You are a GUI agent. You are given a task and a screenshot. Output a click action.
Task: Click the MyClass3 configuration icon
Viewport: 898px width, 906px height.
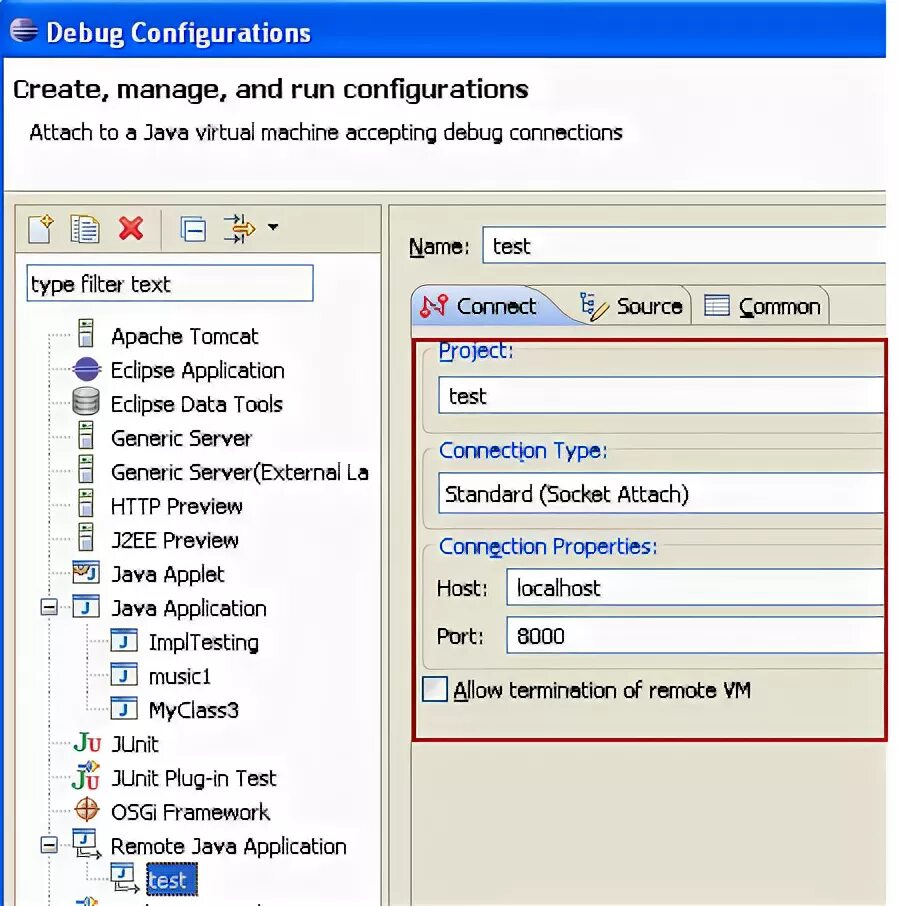(x=124, y=708)
